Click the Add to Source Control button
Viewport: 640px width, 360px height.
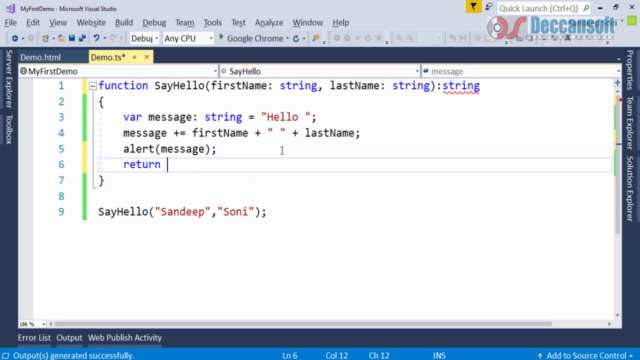tap(586, 356)
